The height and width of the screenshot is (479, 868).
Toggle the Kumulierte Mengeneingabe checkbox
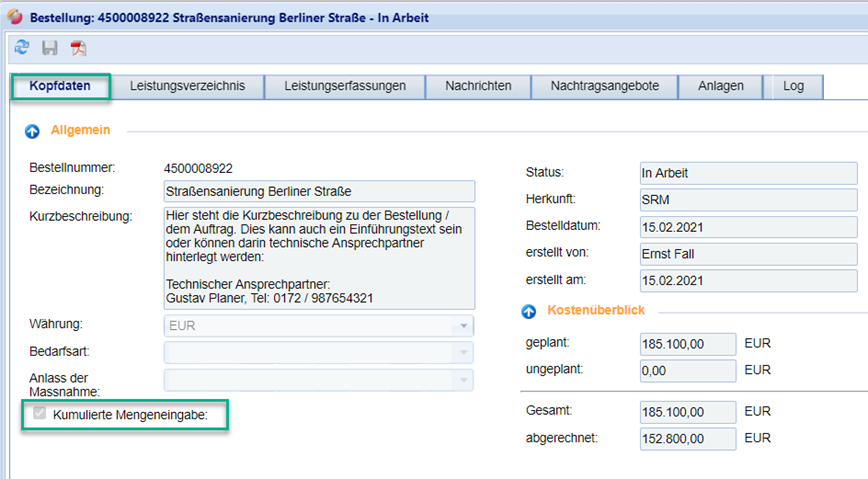click(40, 415)
